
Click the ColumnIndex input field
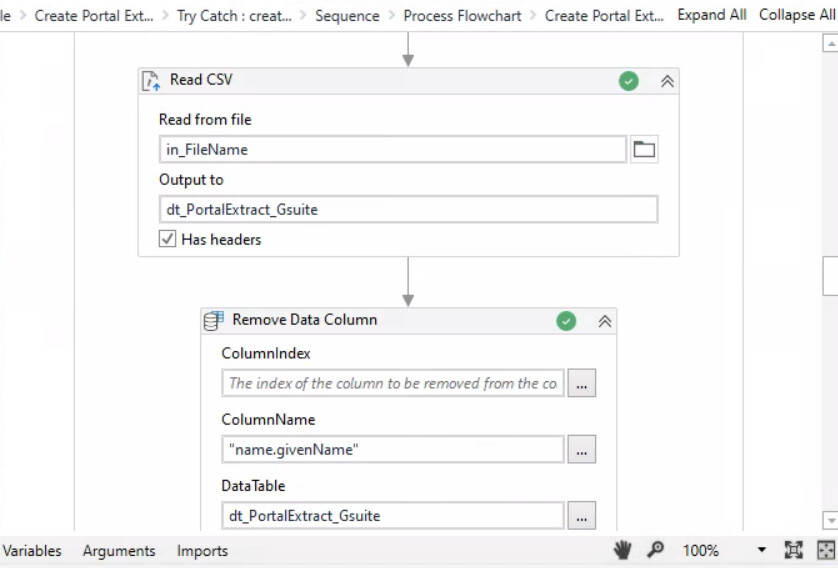[392, 383]
